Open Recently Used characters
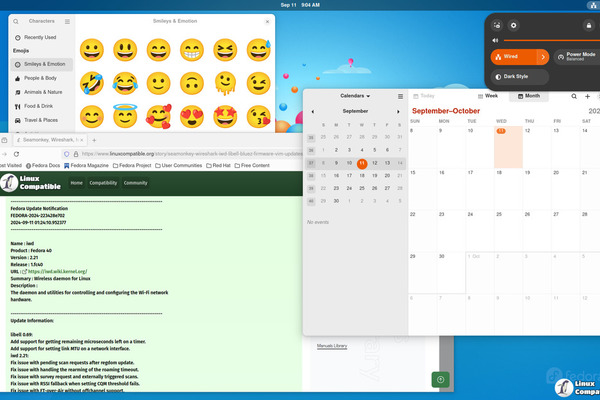This screenshot has width=600, height=400. click(x=41, y=36)
